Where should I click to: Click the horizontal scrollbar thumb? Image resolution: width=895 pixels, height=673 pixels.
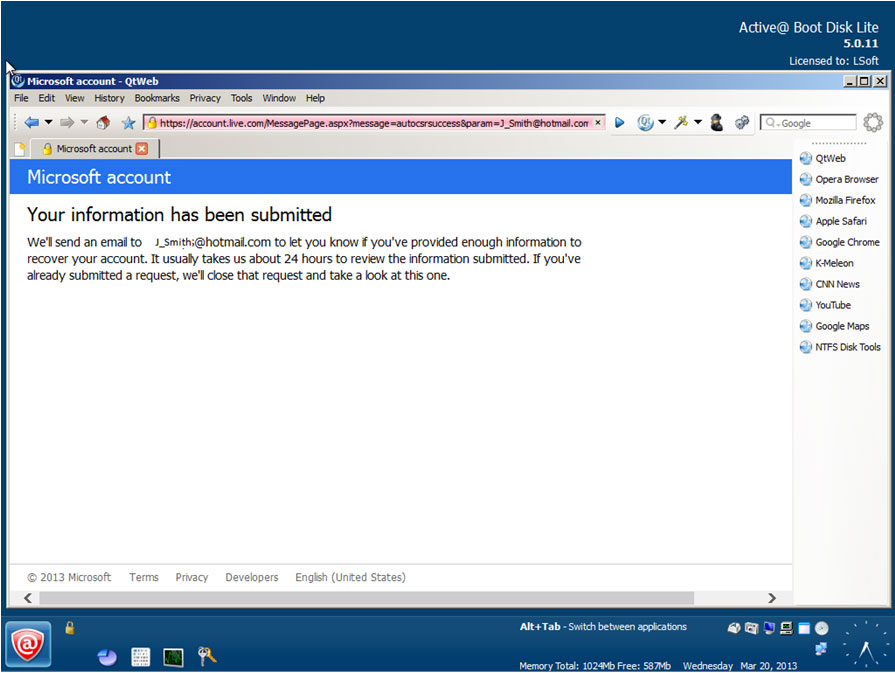click(366, 598)
